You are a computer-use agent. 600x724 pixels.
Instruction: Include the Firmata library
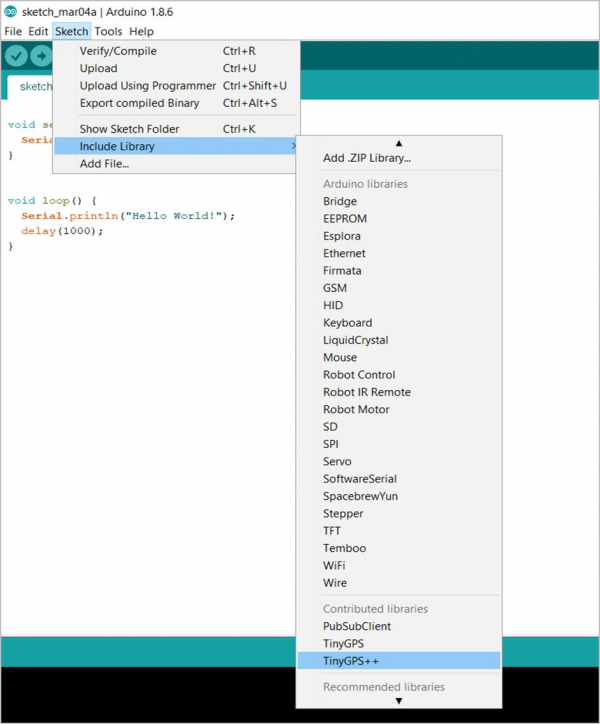[x=399, y=271]
